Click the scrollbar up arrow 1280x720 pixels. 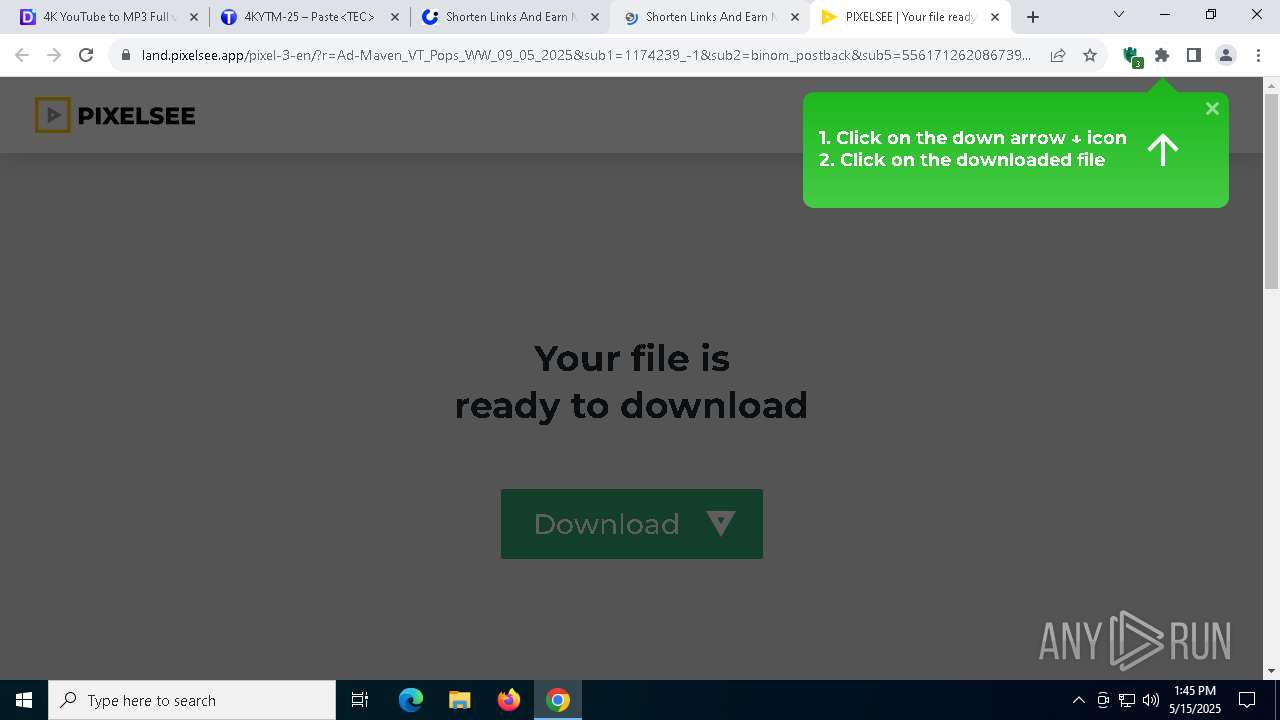click(x=1272, y=85)
